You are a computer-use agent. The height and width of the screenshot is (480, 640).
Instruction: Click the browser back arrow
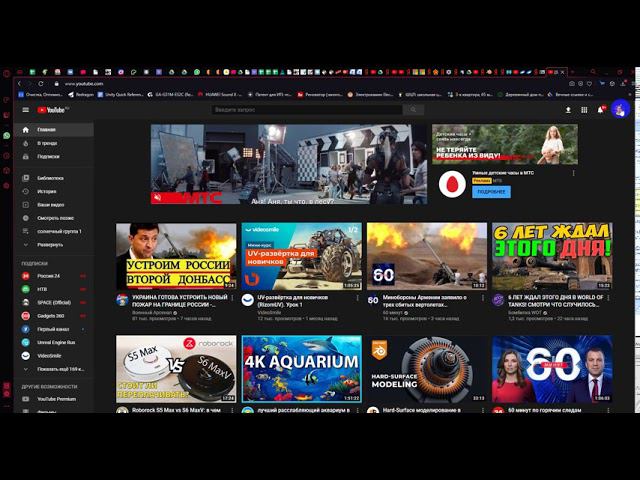point(19,84)
